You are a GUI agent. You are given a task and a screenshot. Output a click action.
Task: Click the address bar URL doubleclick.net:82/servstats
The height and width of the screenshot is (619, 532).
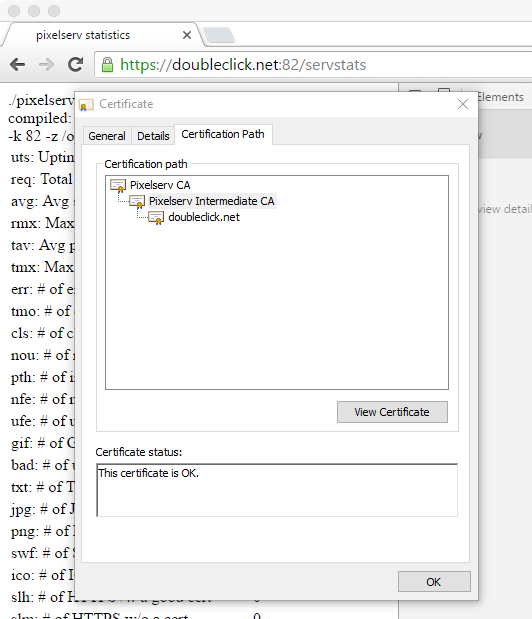pos(243,65)
